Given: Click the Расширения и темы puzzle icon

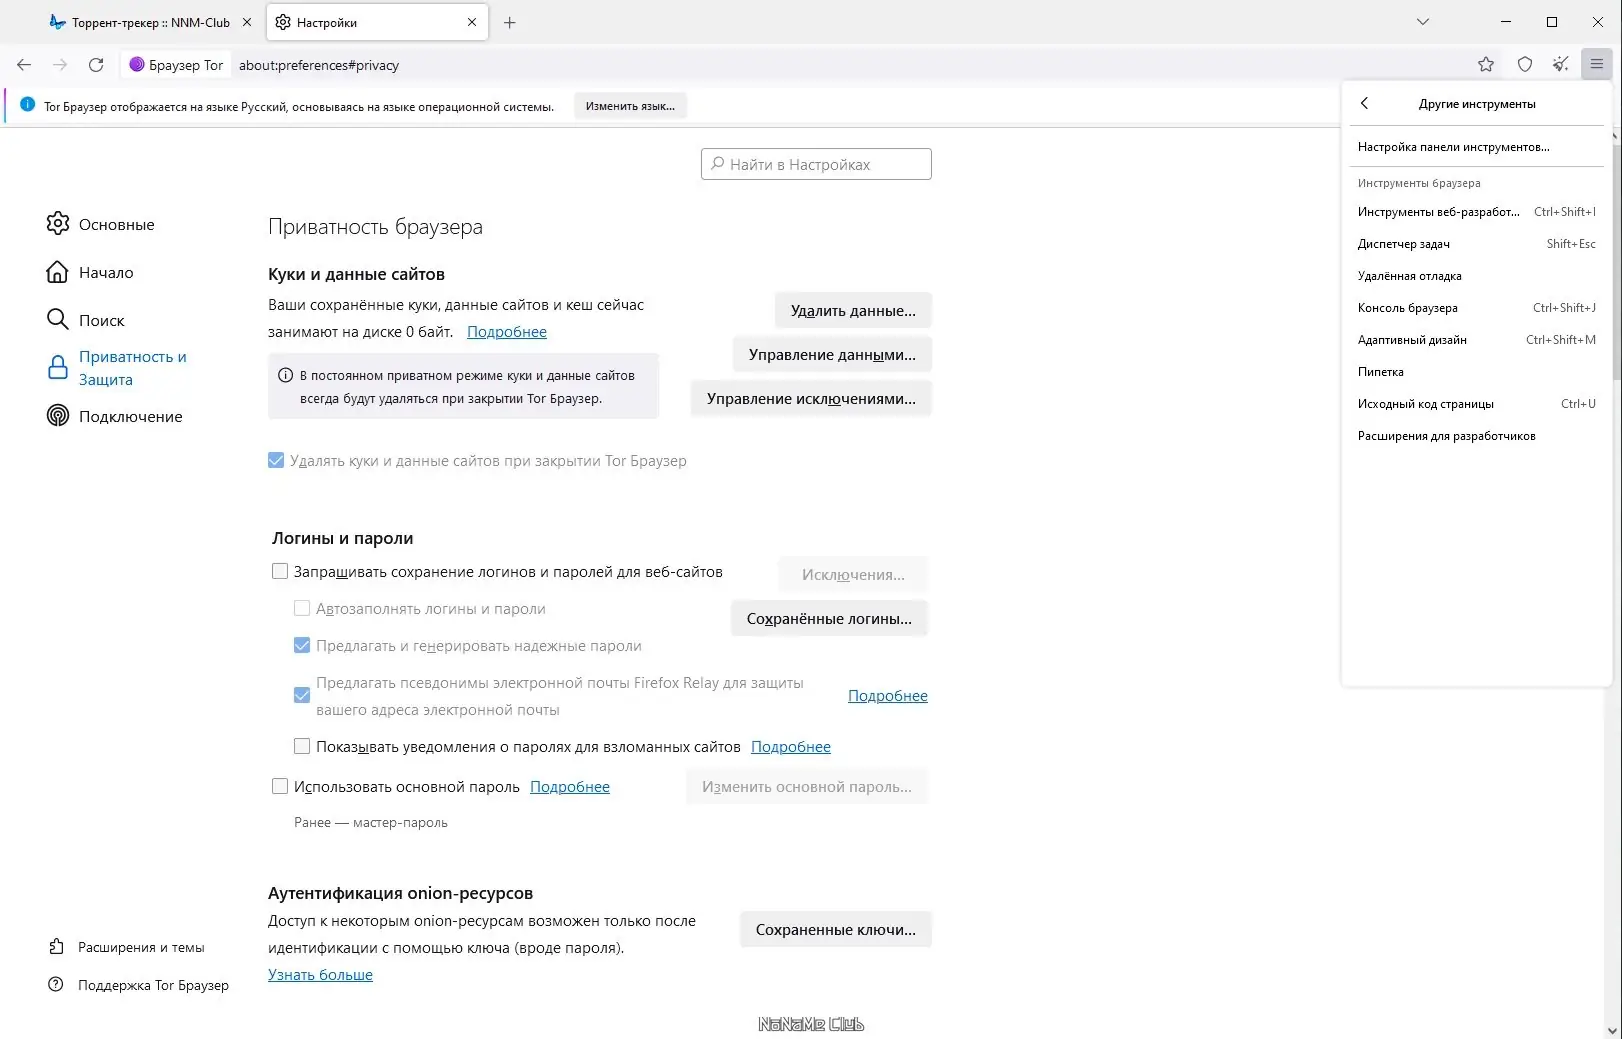Looking at the screenshot, I should pos(57,947).
